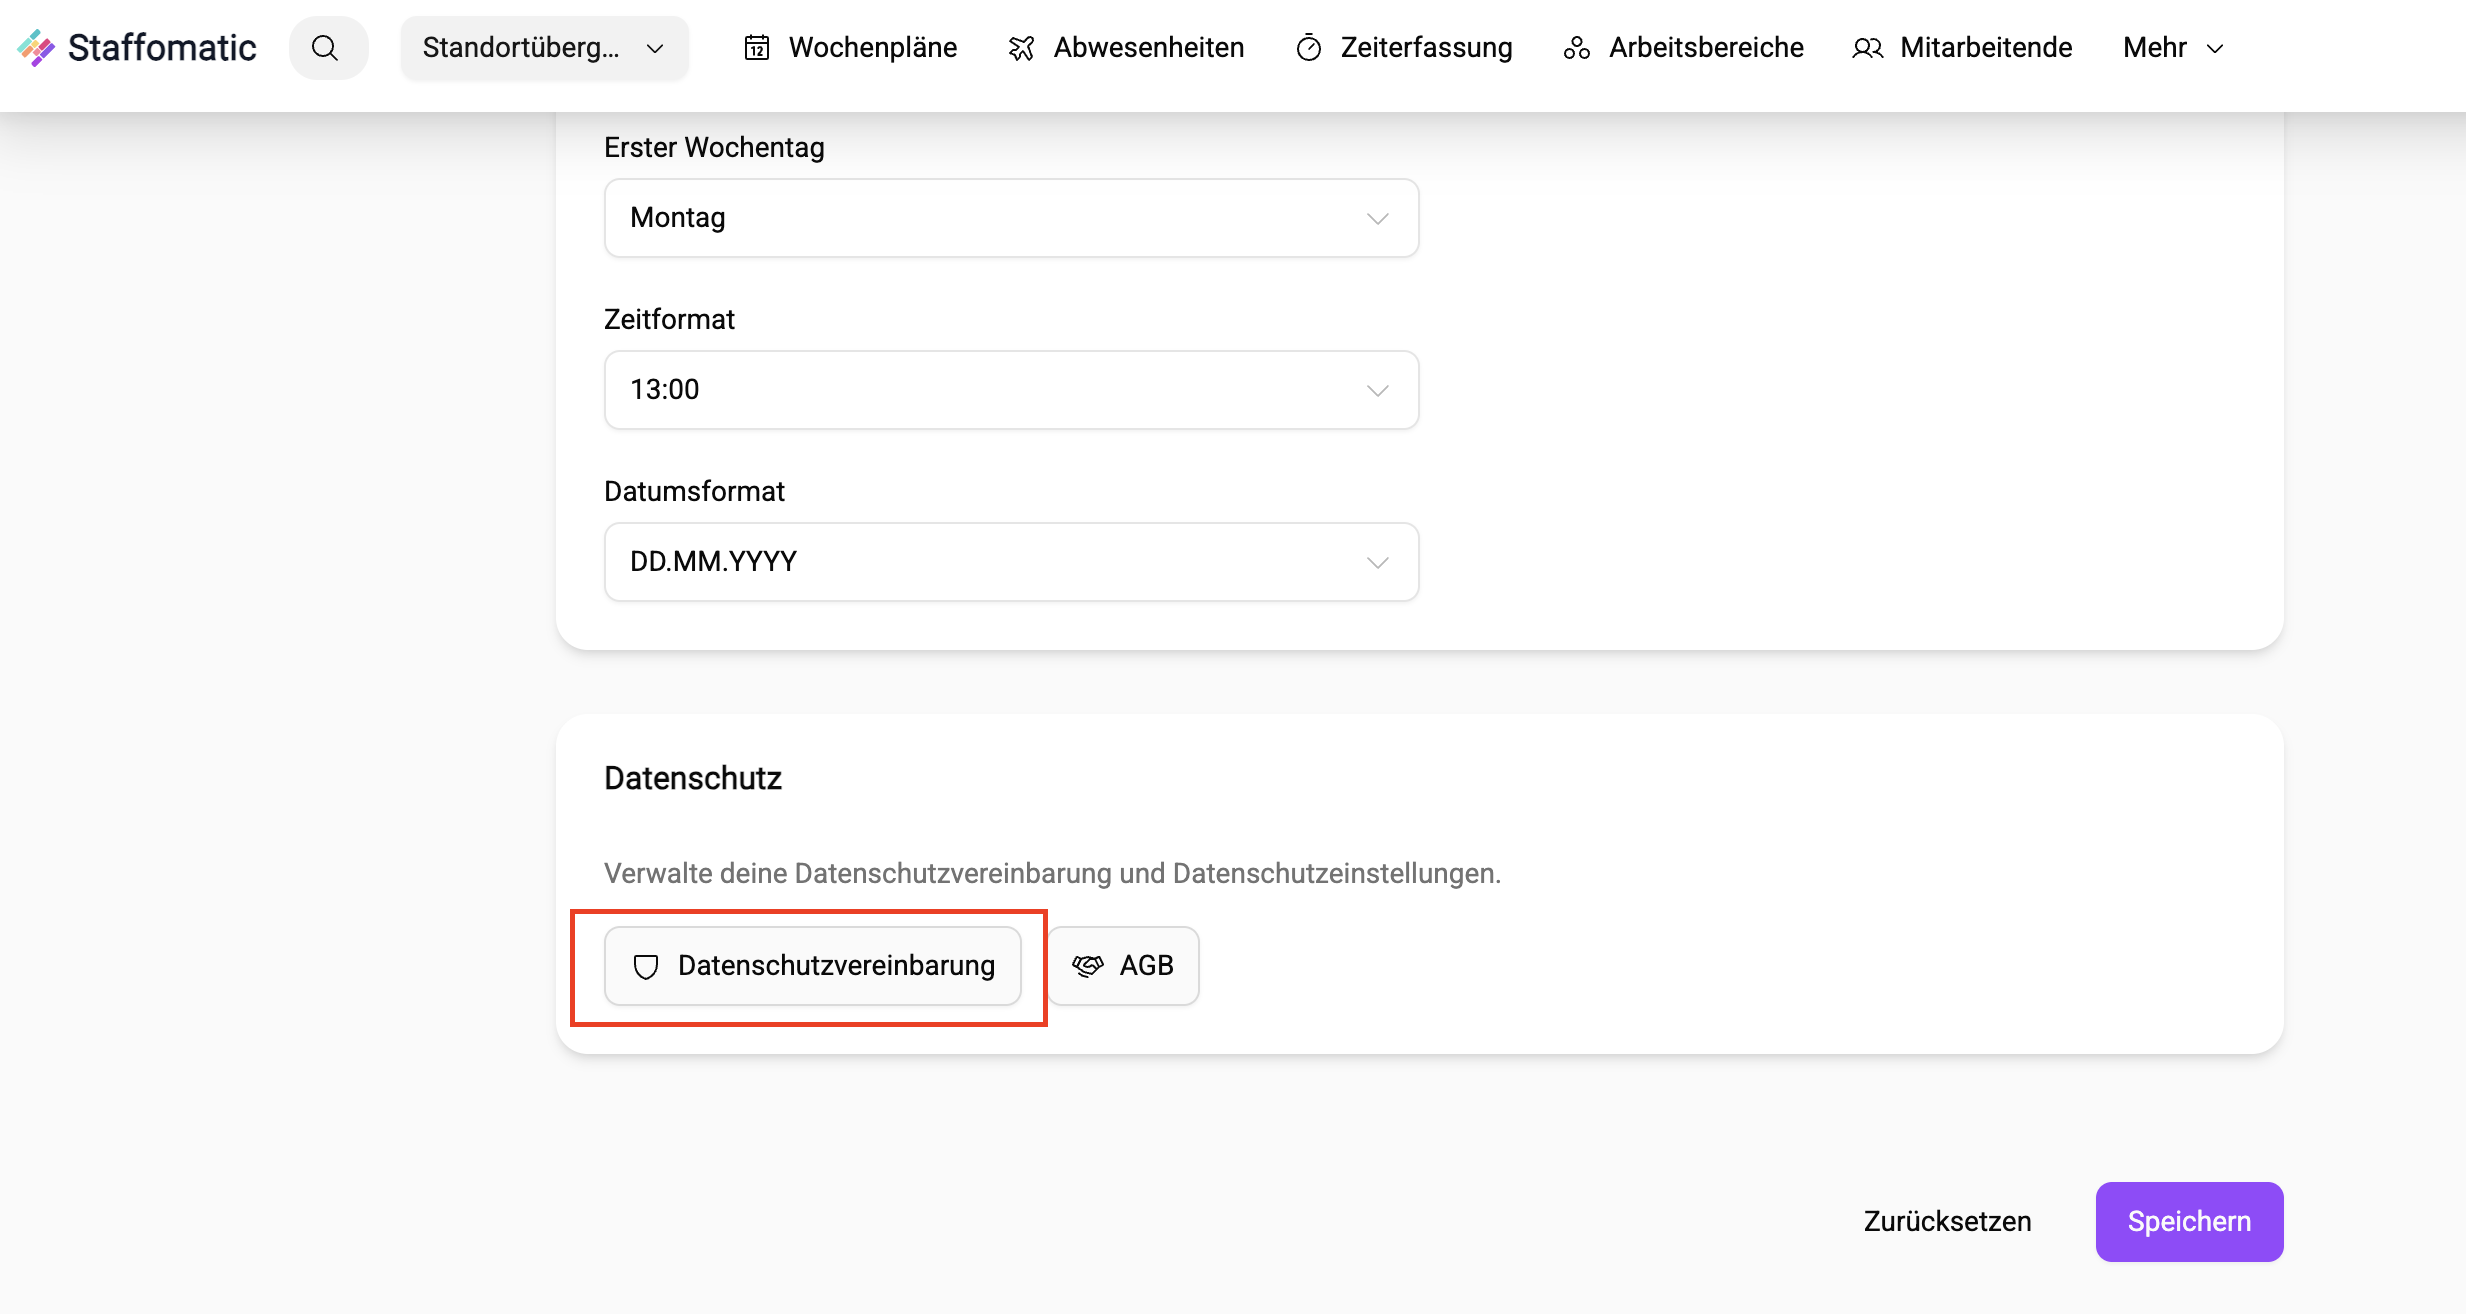
Task: Click the handshake icon next to AGB
Action: pos(1088,966)
